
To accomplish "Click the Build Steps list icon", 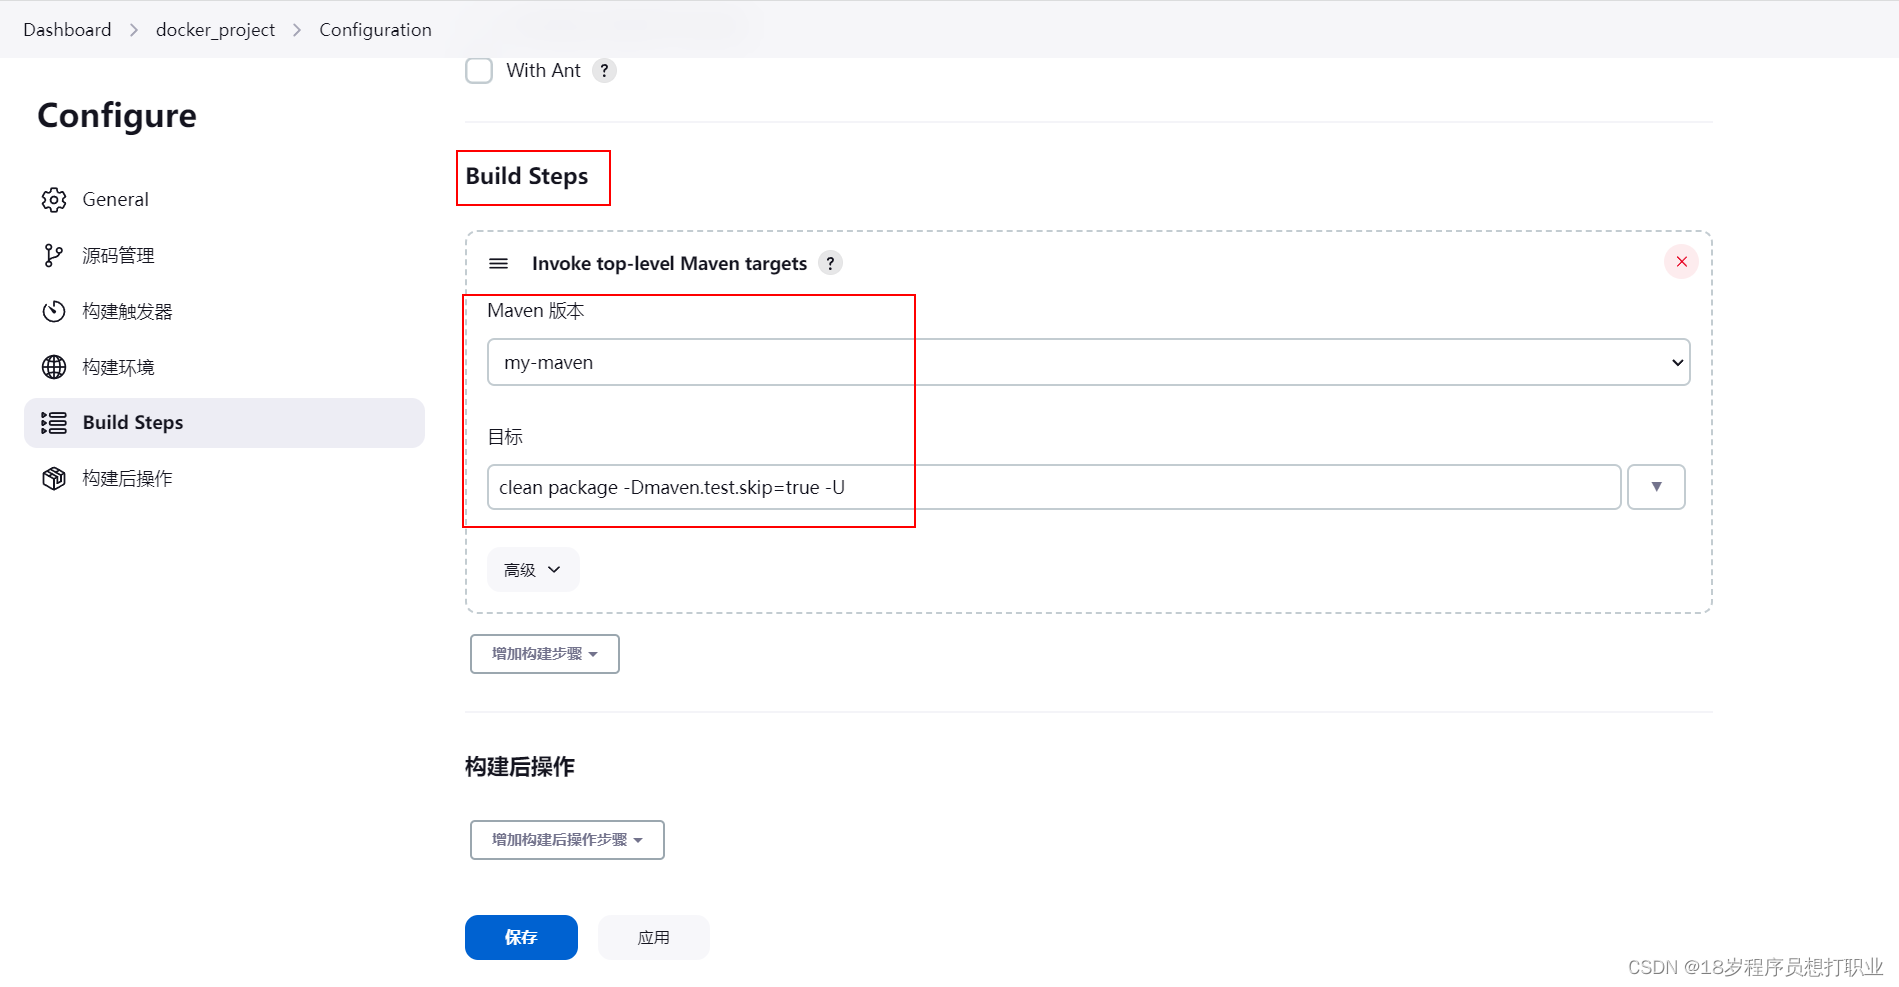I will coord(54,423).
